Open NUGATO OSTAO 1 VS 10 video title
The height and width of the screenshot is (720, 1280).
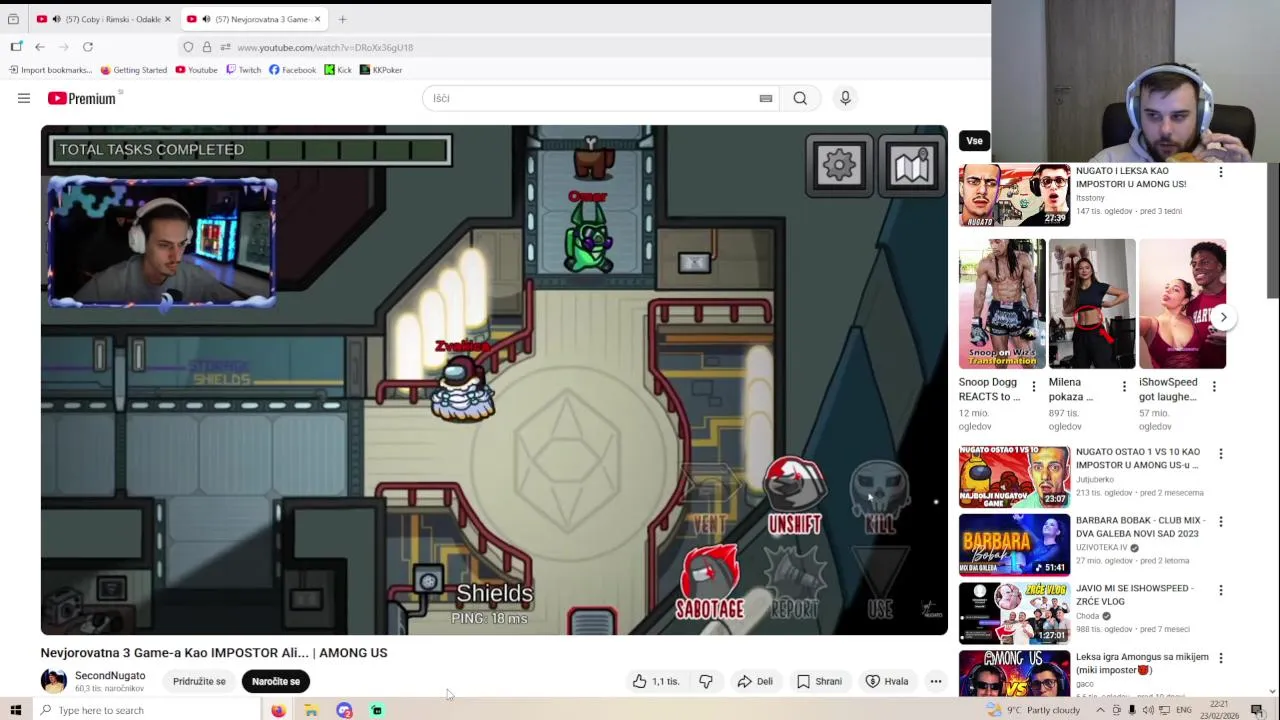1138,459
